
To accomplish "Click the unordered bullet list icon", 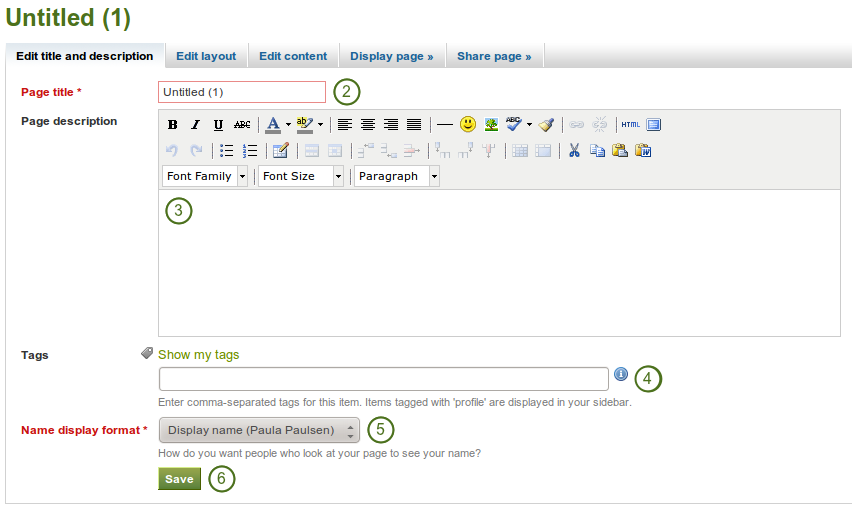I will tap(227, 151).
